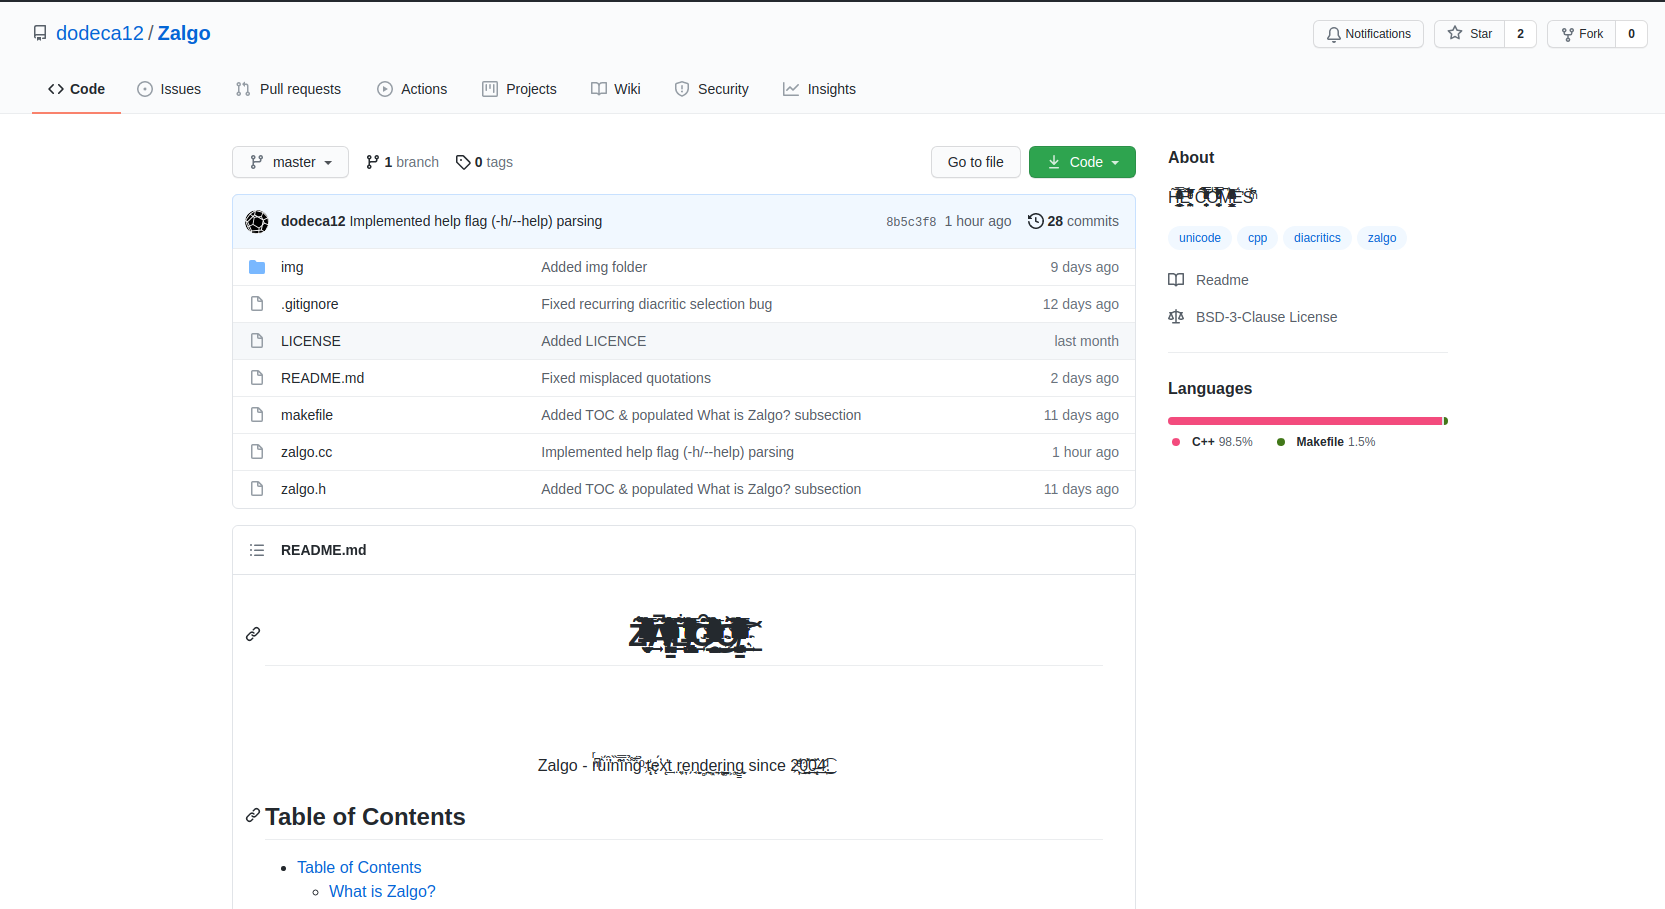Screen dimensions: 1665x909
Task: Open the makefile row's 'Added TOC' commit
Action: 701,415
